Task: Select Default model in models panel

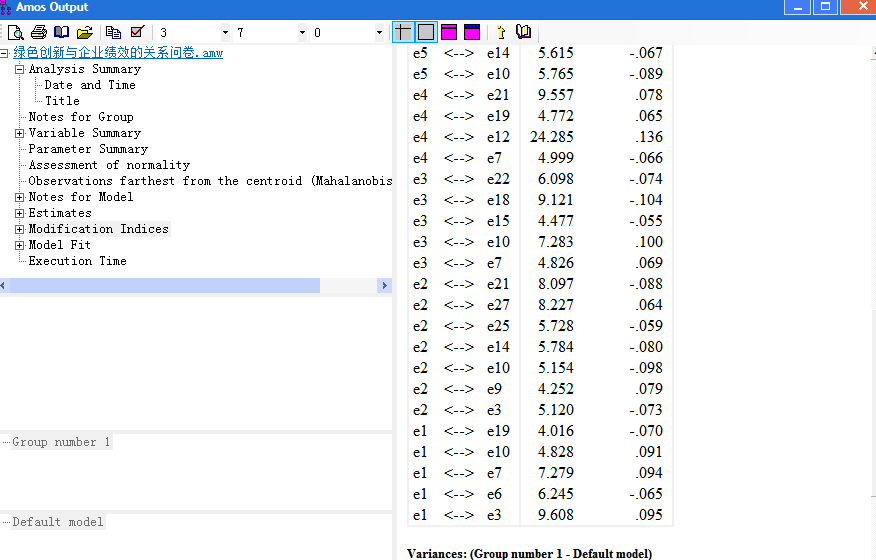Action: [x=58, y=522]
